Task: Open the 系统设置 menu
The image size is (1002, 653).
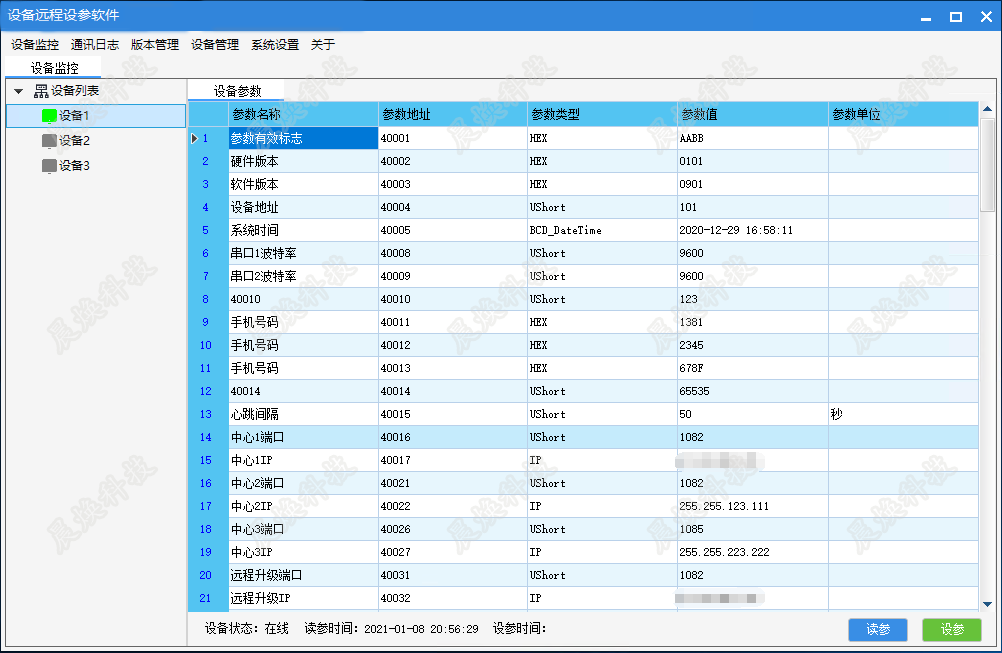Action: [x=275, y=44]
